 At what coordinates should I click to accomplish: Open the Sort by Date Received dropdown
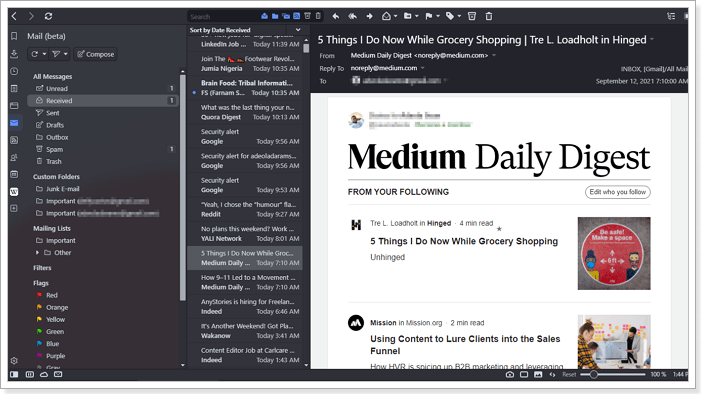point(245,30)
